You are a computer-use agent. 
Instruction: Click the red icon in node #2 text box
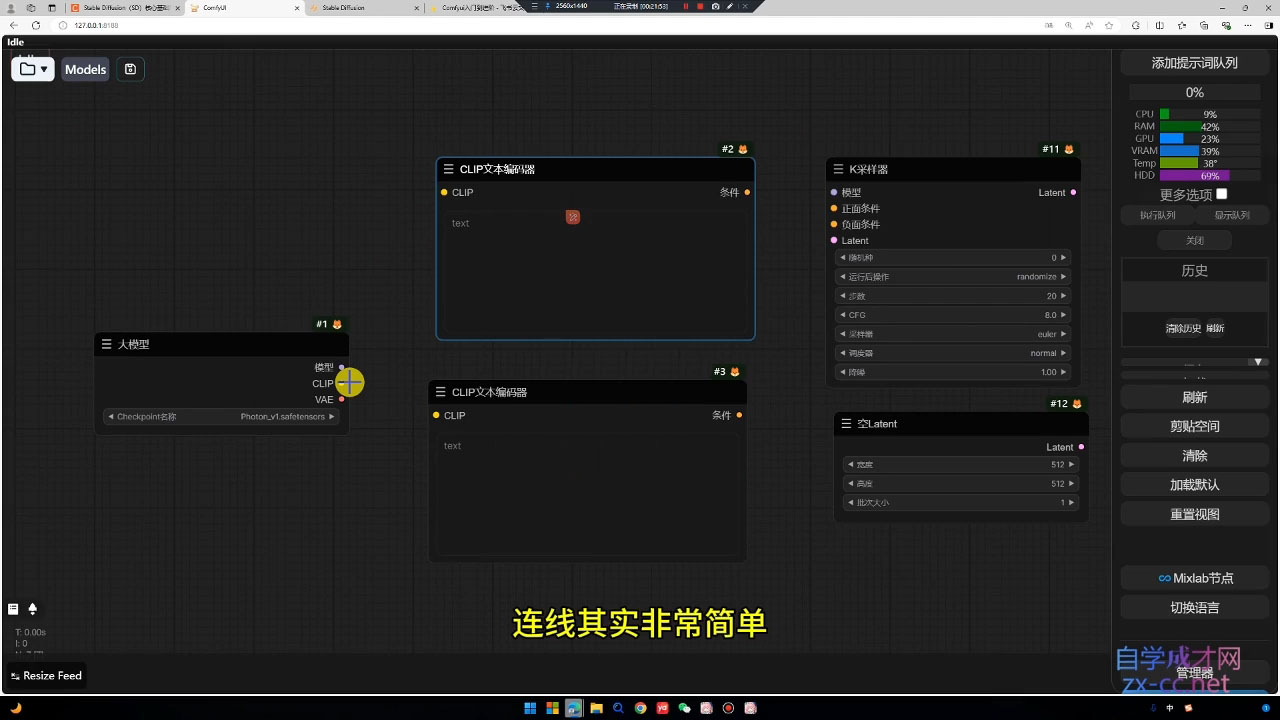point(573,217)
